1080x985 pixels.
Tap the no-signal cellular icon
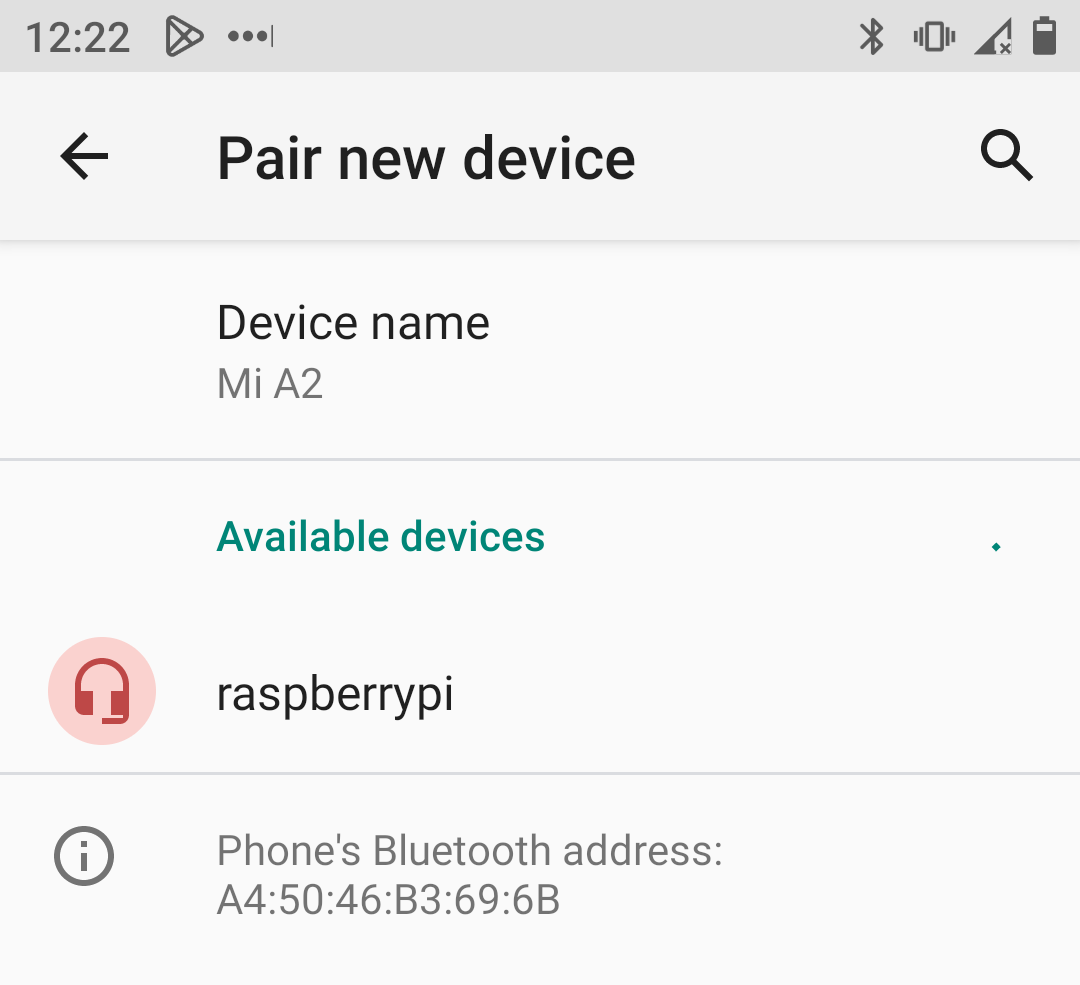click(x=993, y=37)
